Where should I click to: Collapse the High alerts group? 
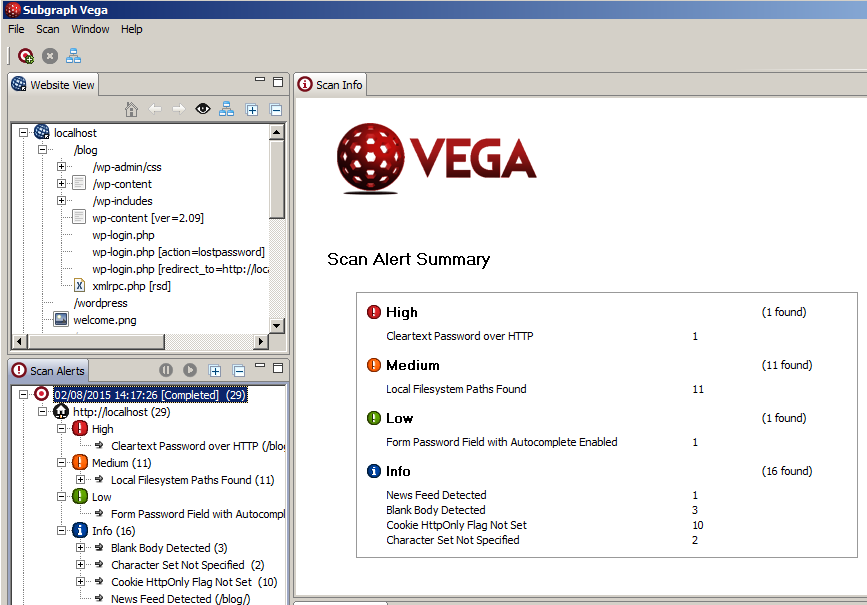[61, 429]
